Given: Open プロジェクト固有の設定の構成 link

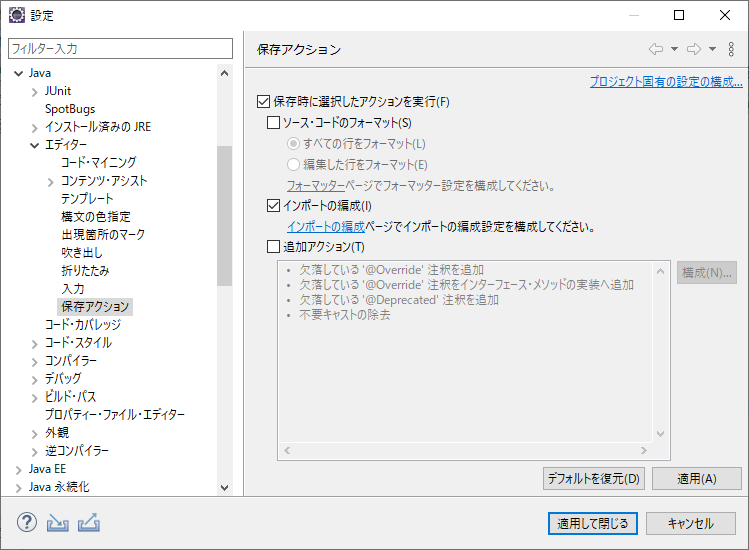Looking at the screenshot, I should point(666,81).
